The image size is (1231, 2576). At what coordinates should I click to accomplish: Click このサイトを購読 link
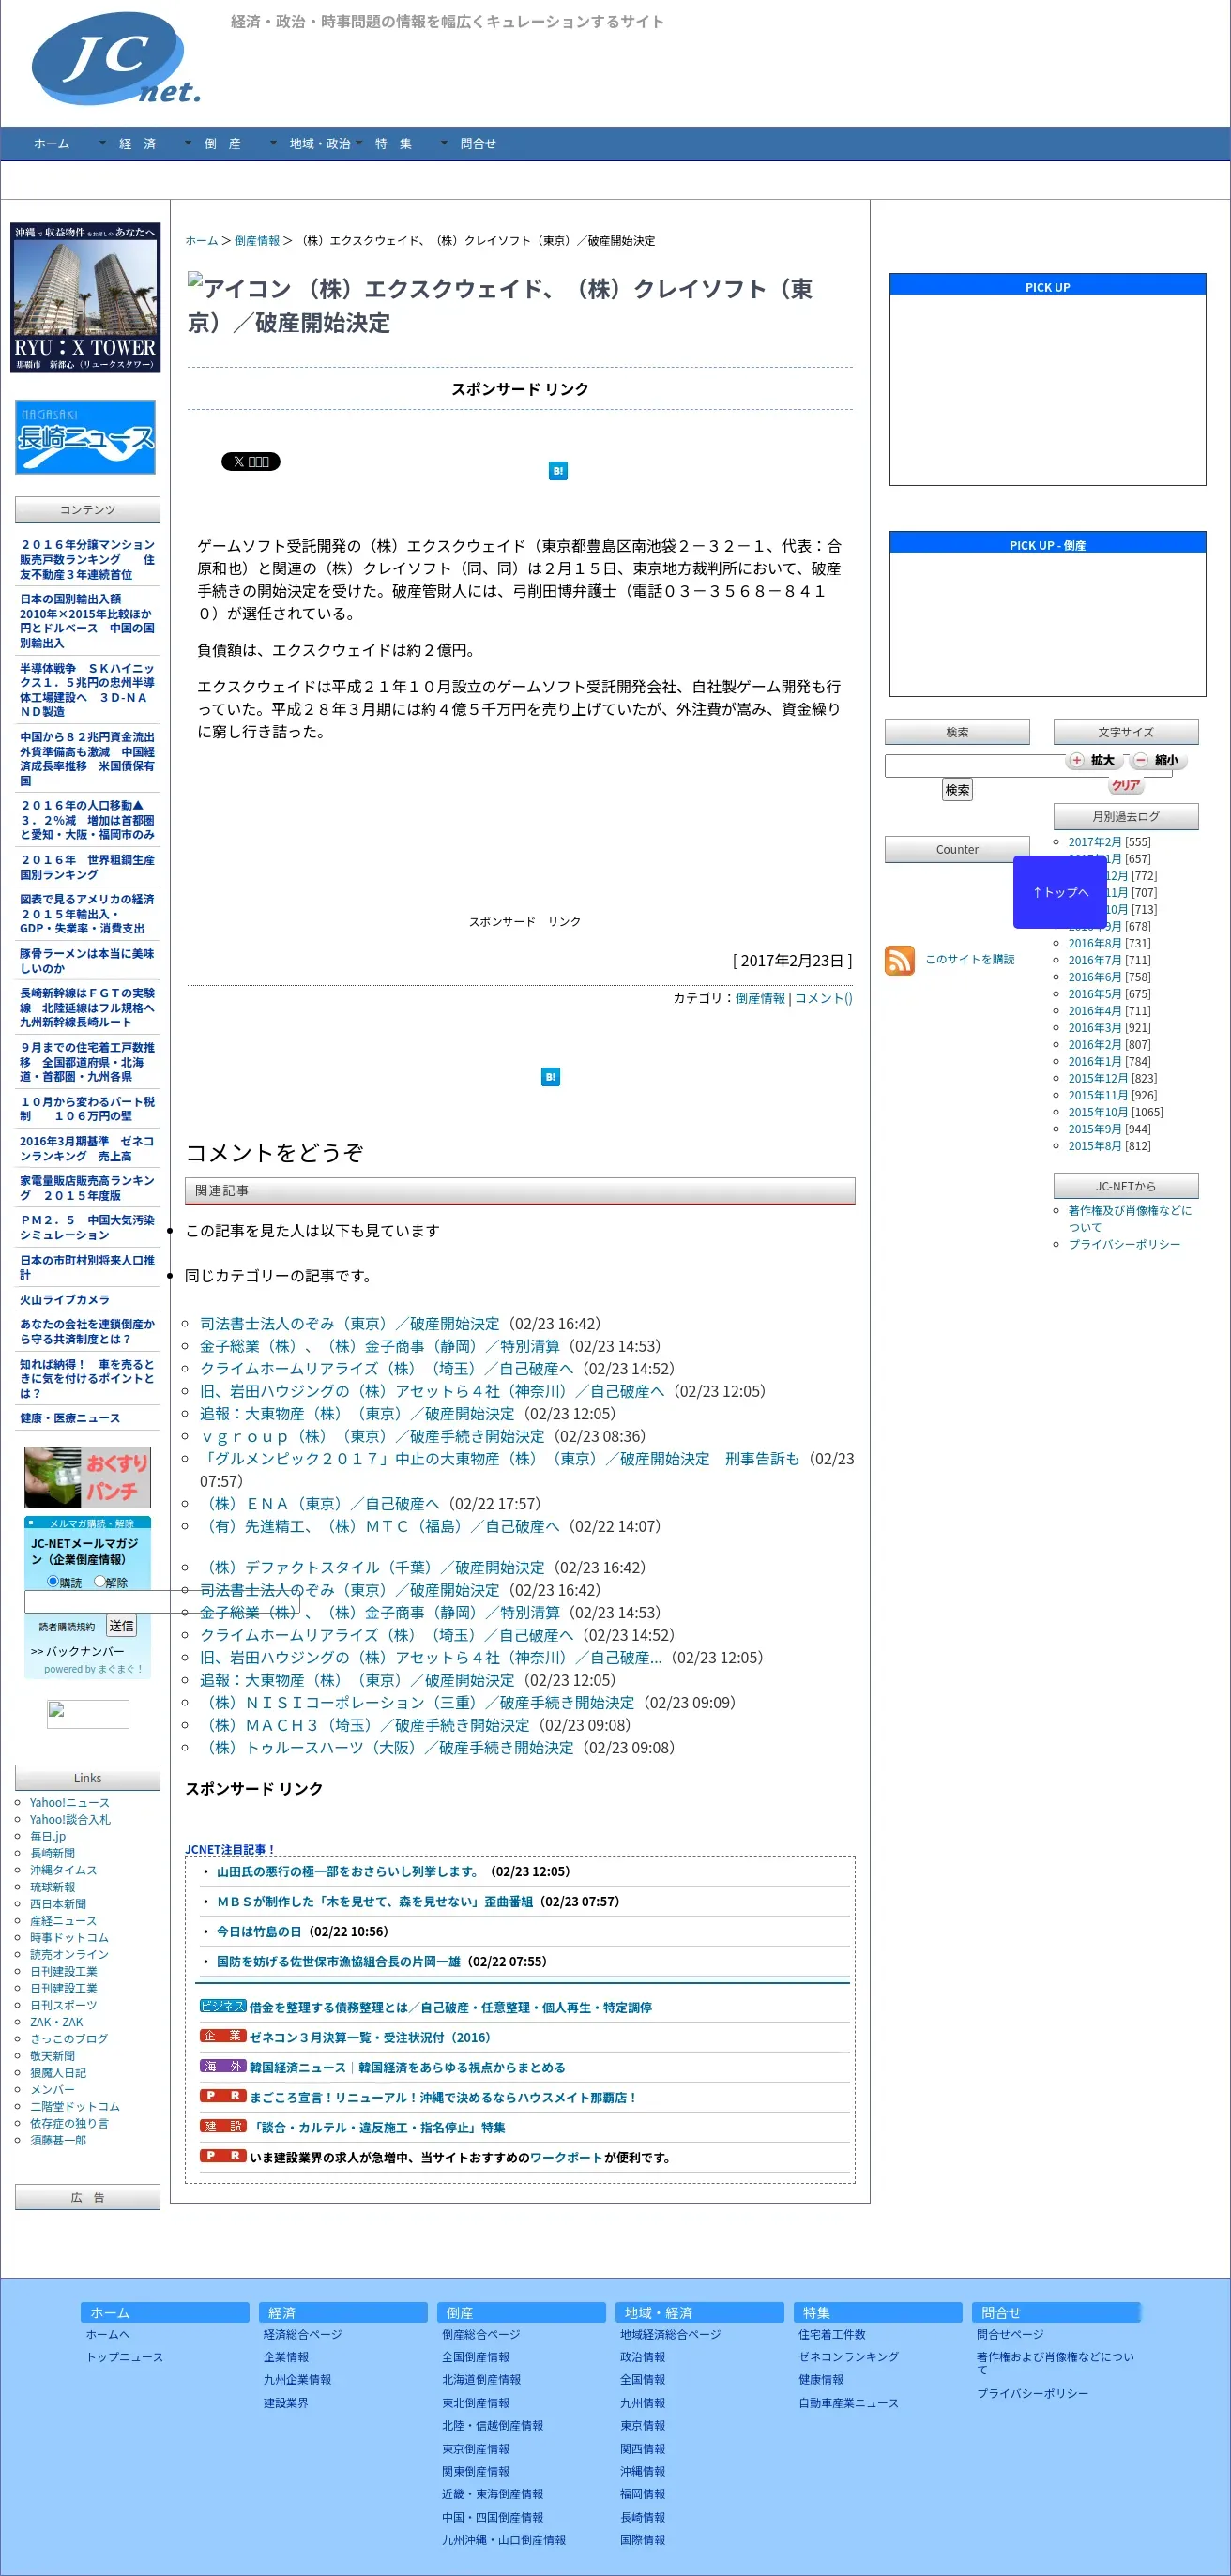[x=969, y=959]
